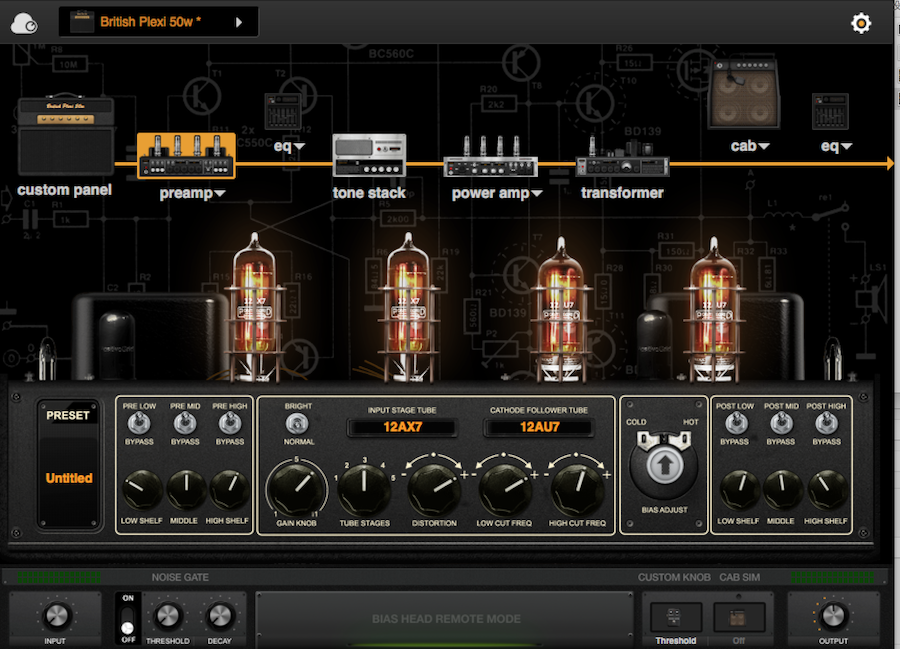Select the highlighted preamp module icon
Image resolution: width=900 pixels, height=649 pixels.
[x=186, y=156]
